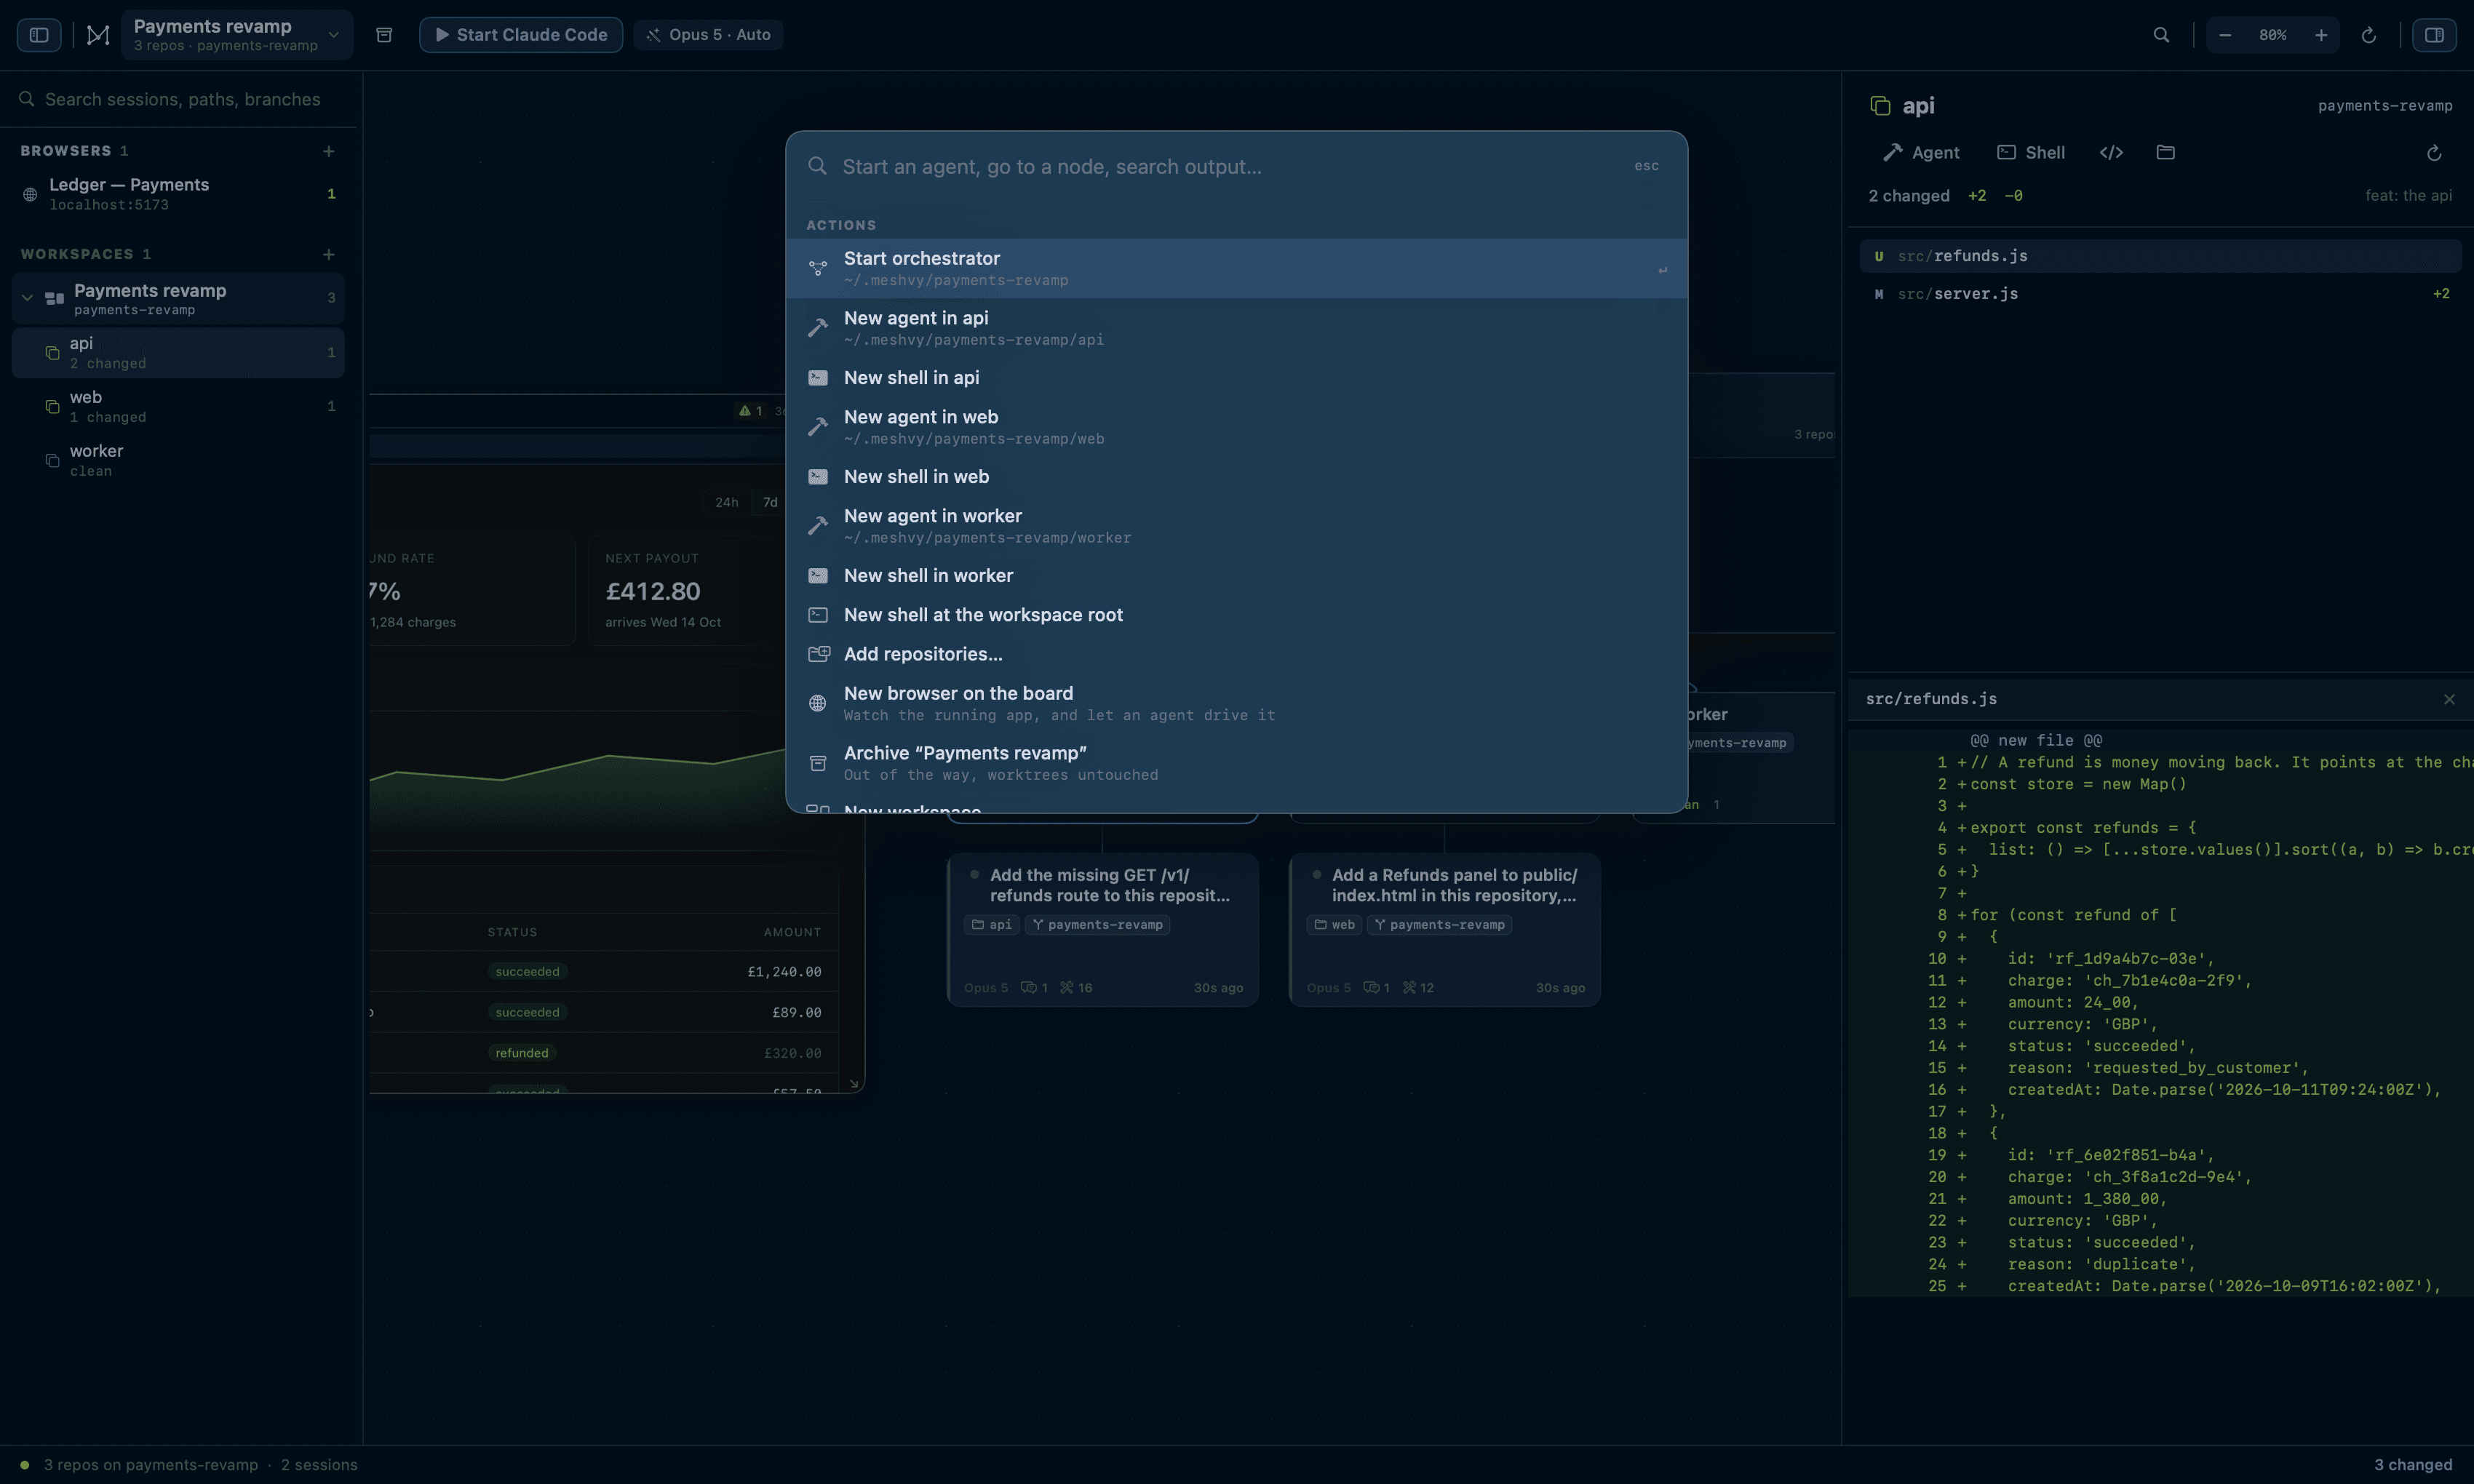
Task: Click the code view icon in api panel
Action: (2111, 153)
